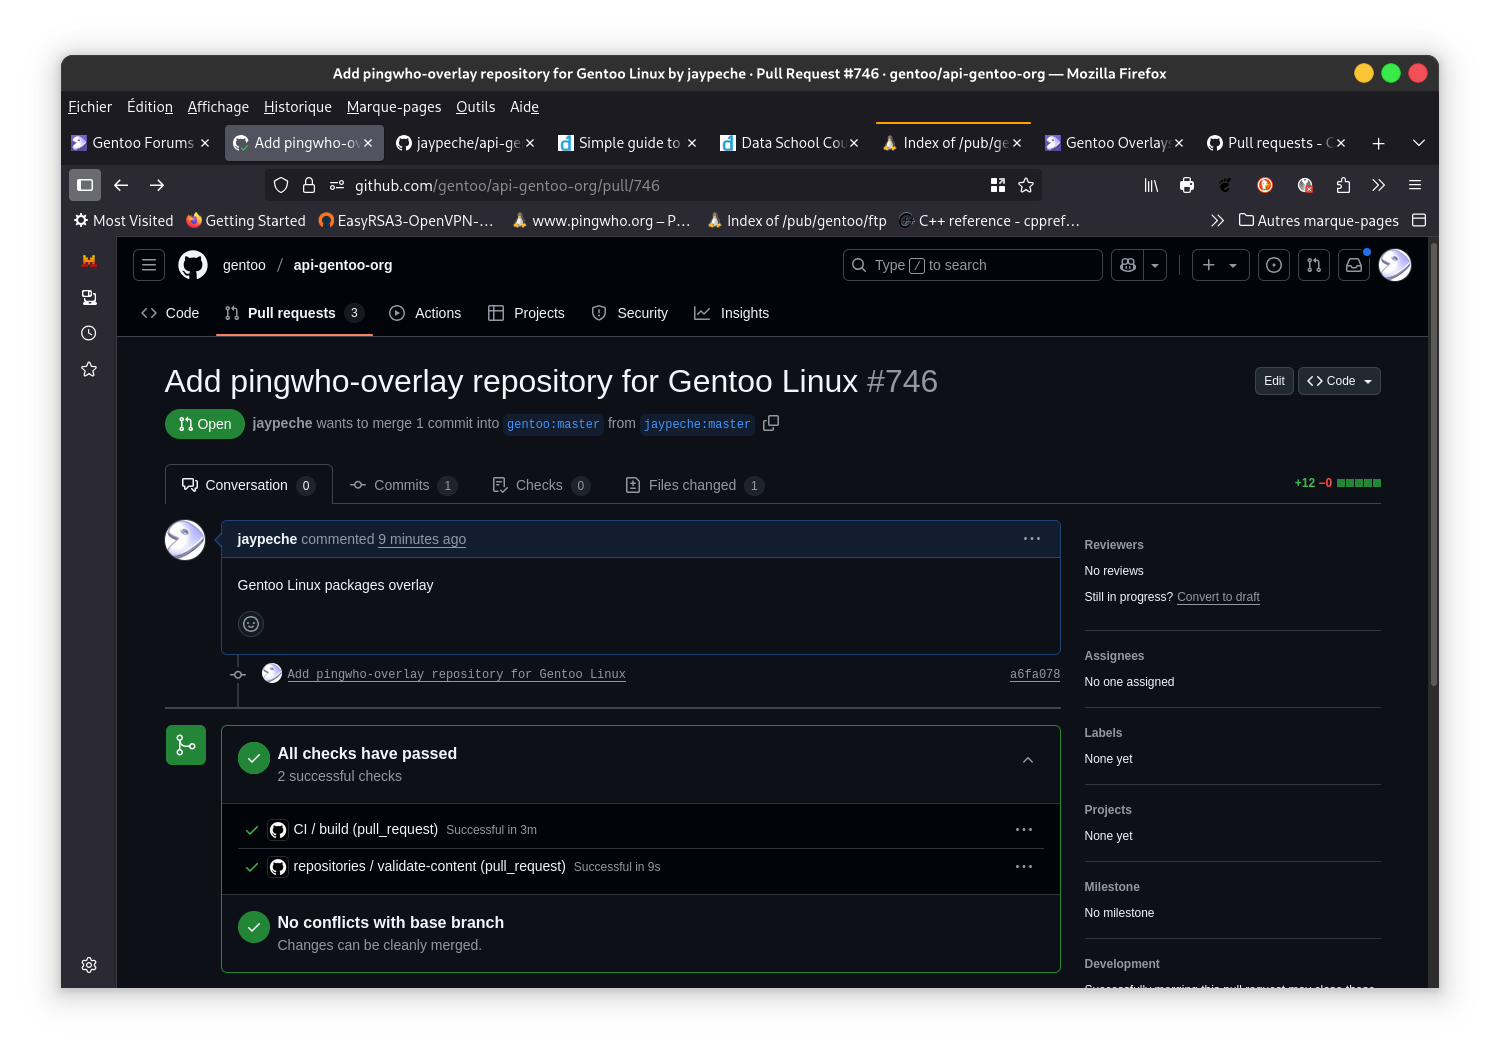Image resolution: width=1500 pixels, height=1055 pixels.
Task: Click the print toolbar icon
Action: click(1187, 185)
